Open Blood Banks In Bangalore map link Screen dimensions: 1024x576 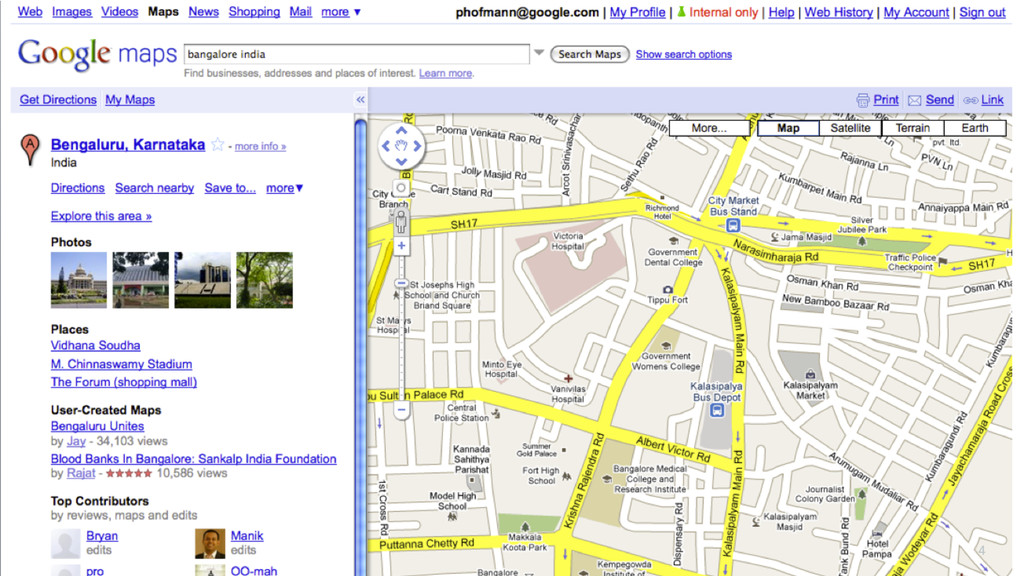(193, 459)
